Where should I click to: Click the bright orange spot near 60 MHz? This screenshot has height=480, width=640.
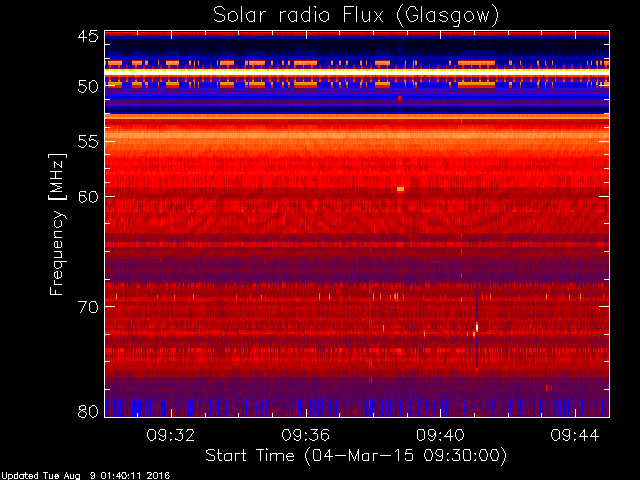[x=400, y=189]
